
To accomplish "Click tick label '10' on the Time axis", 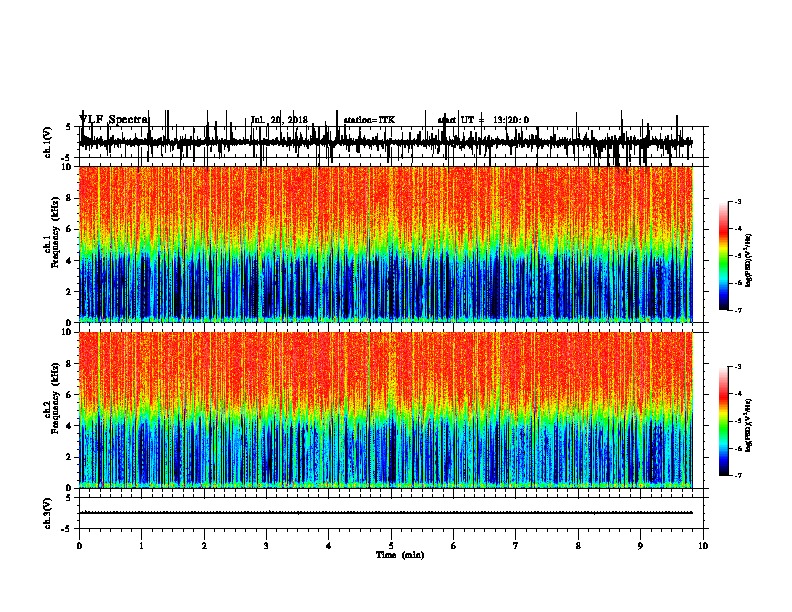I will [703, 545].
